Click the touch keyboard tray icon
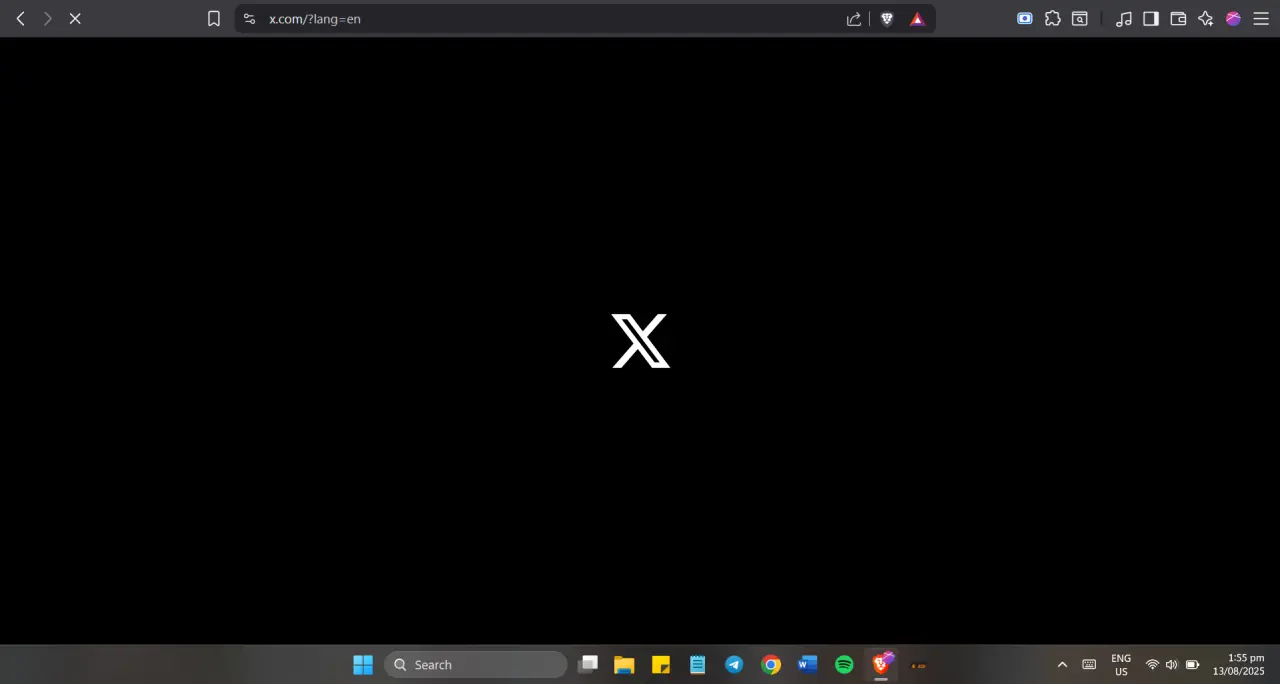 tap(1089, 665)
